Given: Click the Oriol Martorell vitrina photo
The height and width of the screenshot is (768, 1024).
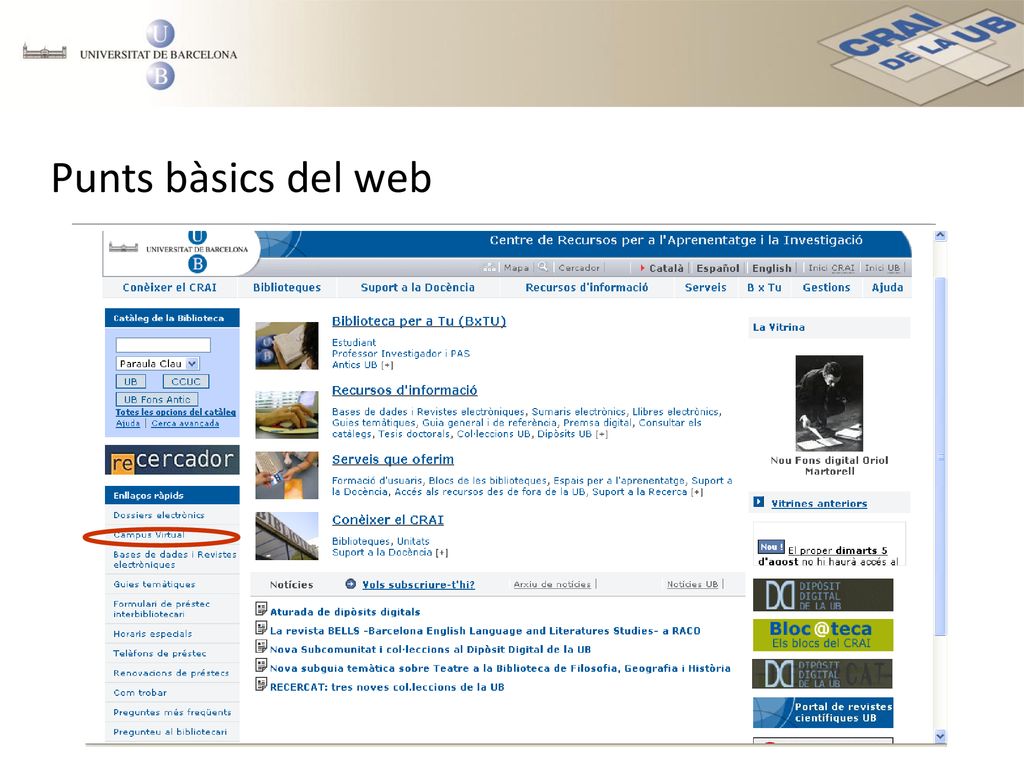Looking at the screenshot, I should point(829,404).
